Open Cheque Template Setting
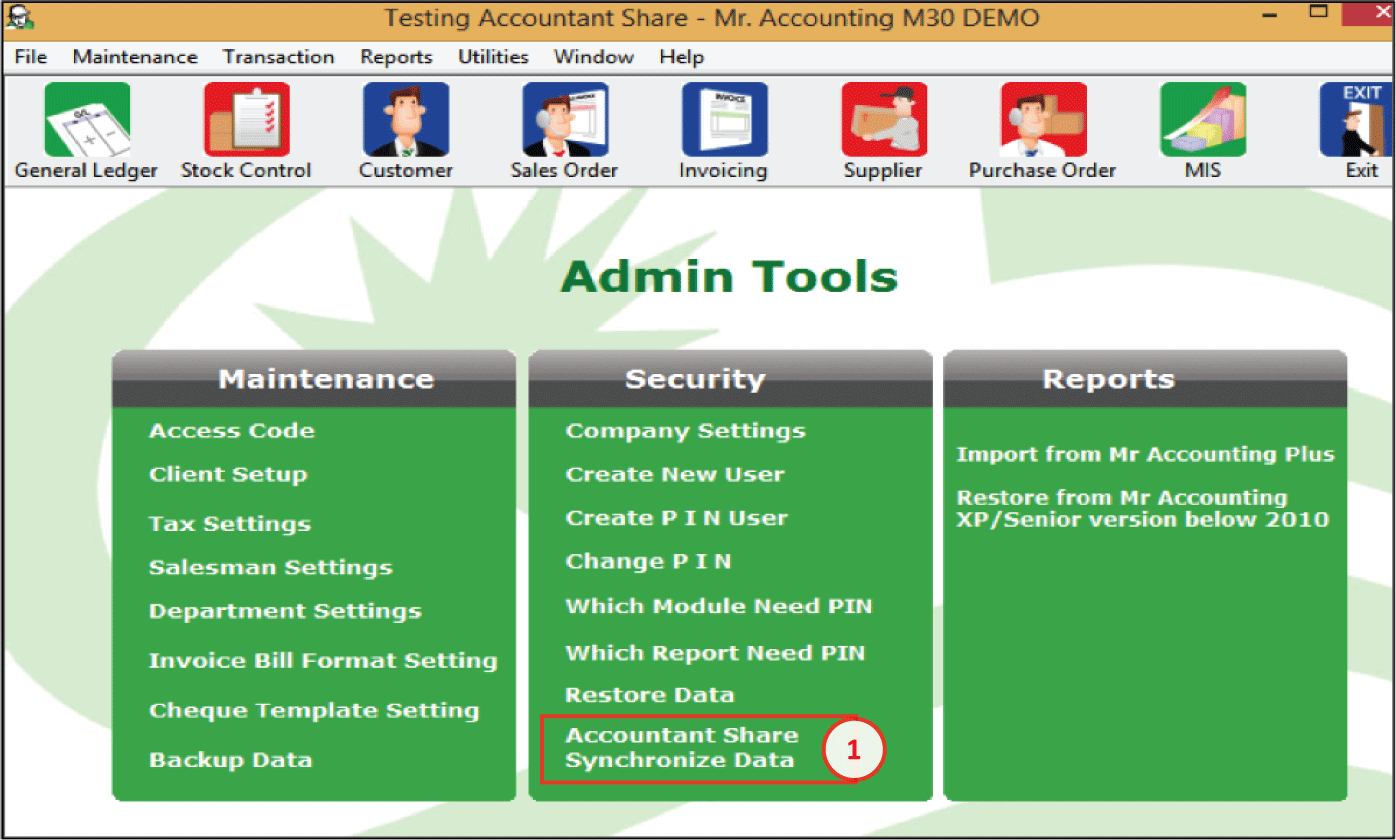 (x=314, y=711)
